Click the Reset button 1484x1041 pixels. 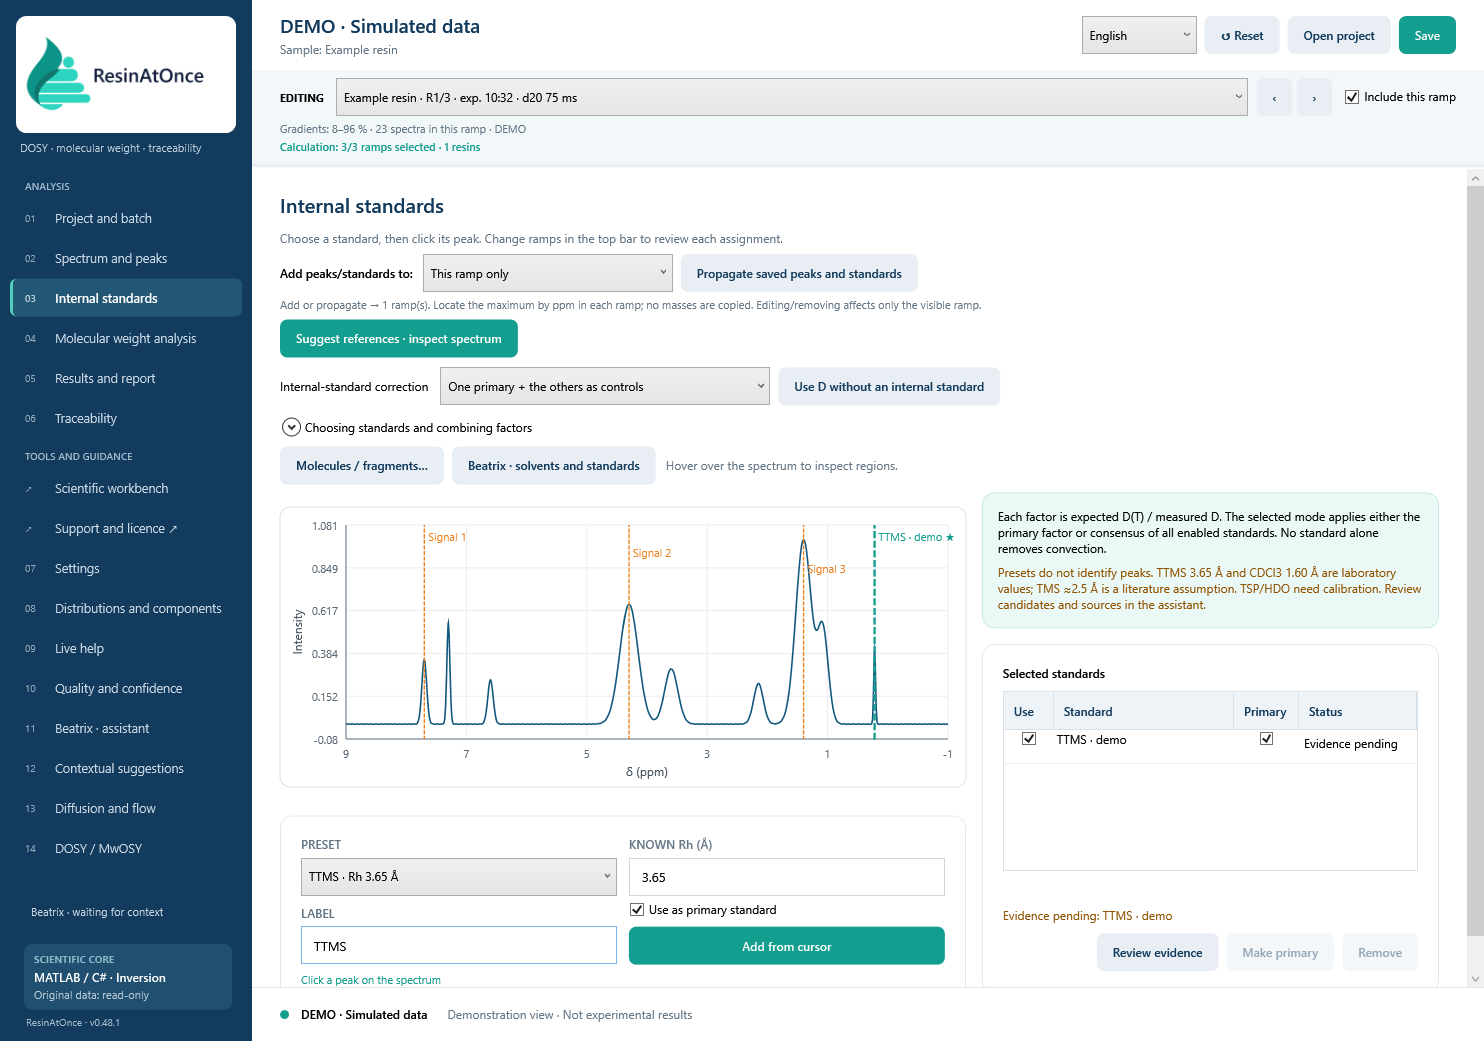click(1242, 35)
